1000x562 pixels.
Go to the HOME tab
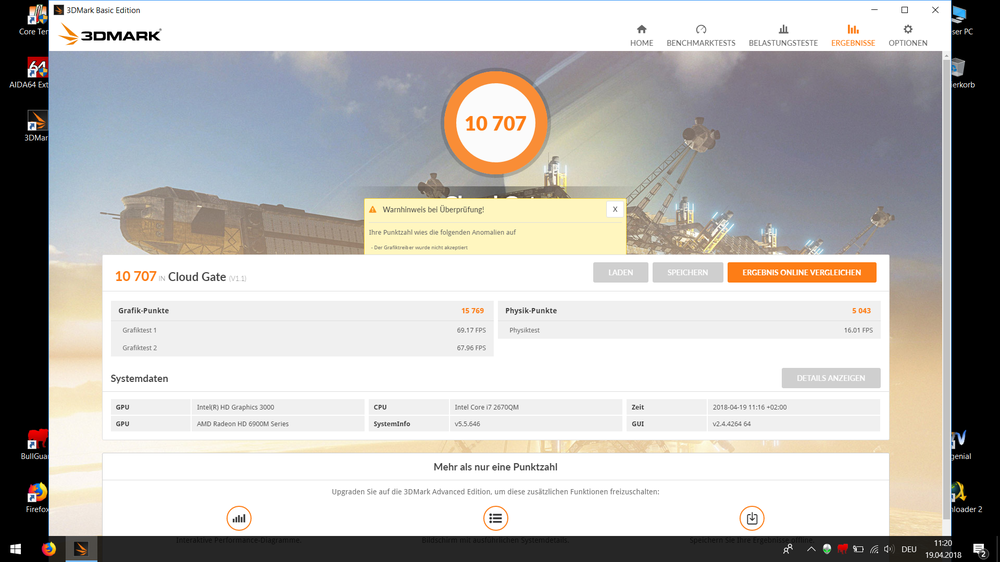(x=641, y=35)
